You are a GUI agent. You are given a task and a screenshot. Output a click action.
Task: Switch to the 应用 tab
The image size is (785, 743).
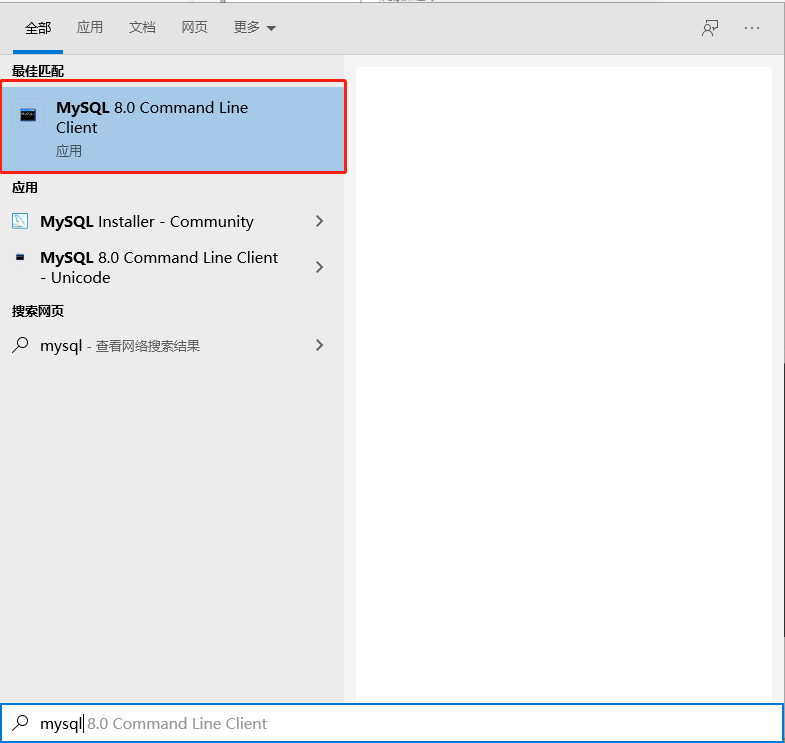[x=90, y=27]
